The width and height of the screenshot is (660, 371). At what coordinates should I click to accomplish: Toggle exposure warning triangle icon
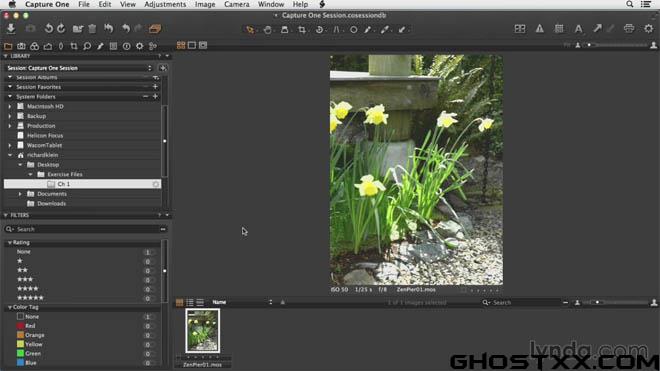(539, 29)
